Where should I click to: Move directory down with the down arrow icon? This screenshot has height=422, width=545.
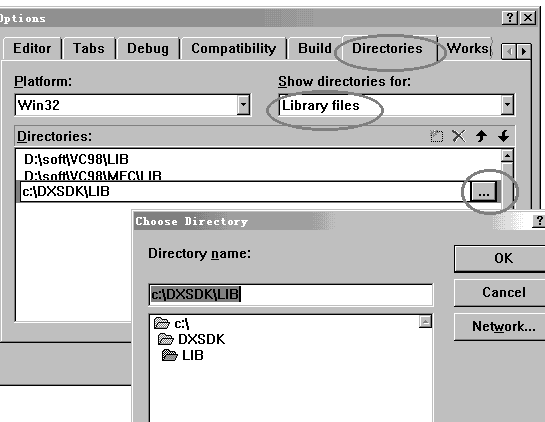tap(503, 136)
